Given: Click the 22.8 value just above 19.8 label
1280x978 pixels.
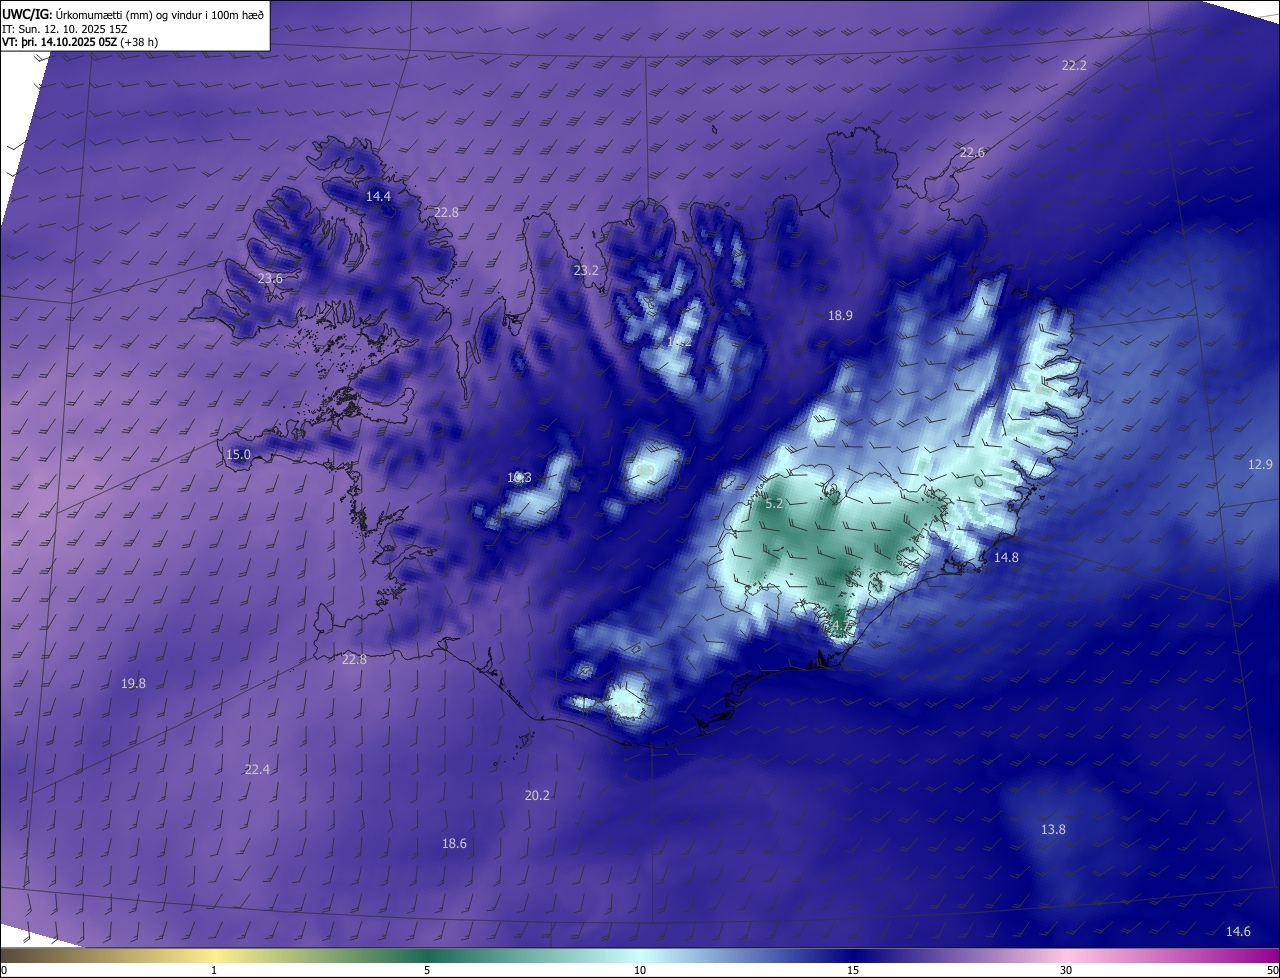Looking at the screenshot, I should tap(354, 659).
